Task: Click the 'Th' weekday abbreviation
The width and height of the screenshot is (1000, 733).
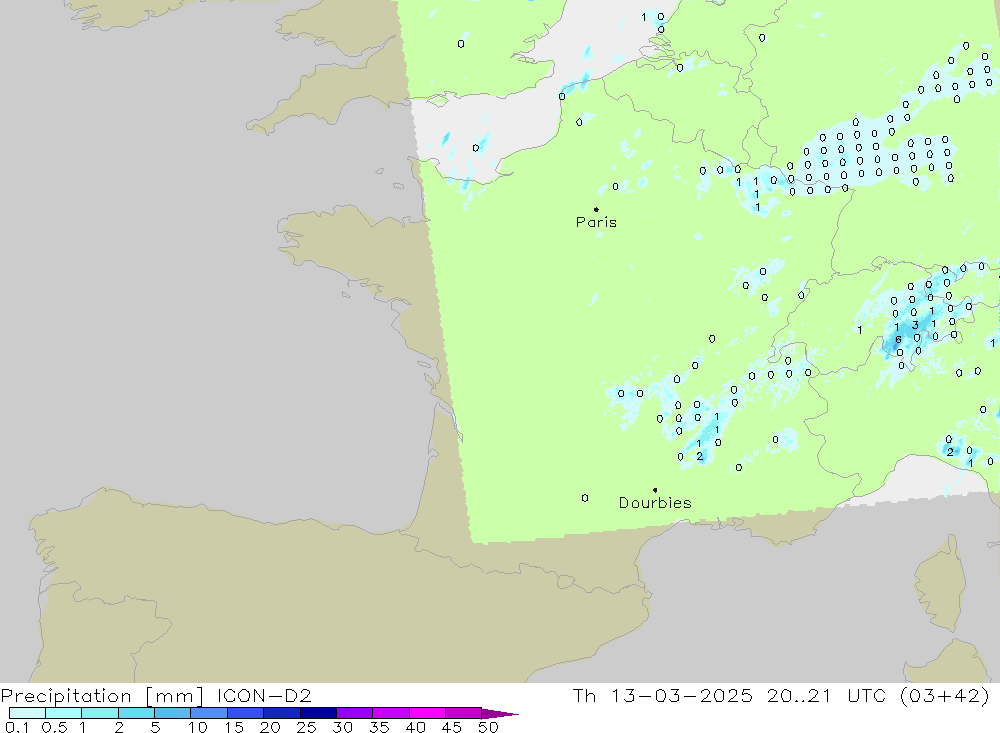Action: [584, 696]
